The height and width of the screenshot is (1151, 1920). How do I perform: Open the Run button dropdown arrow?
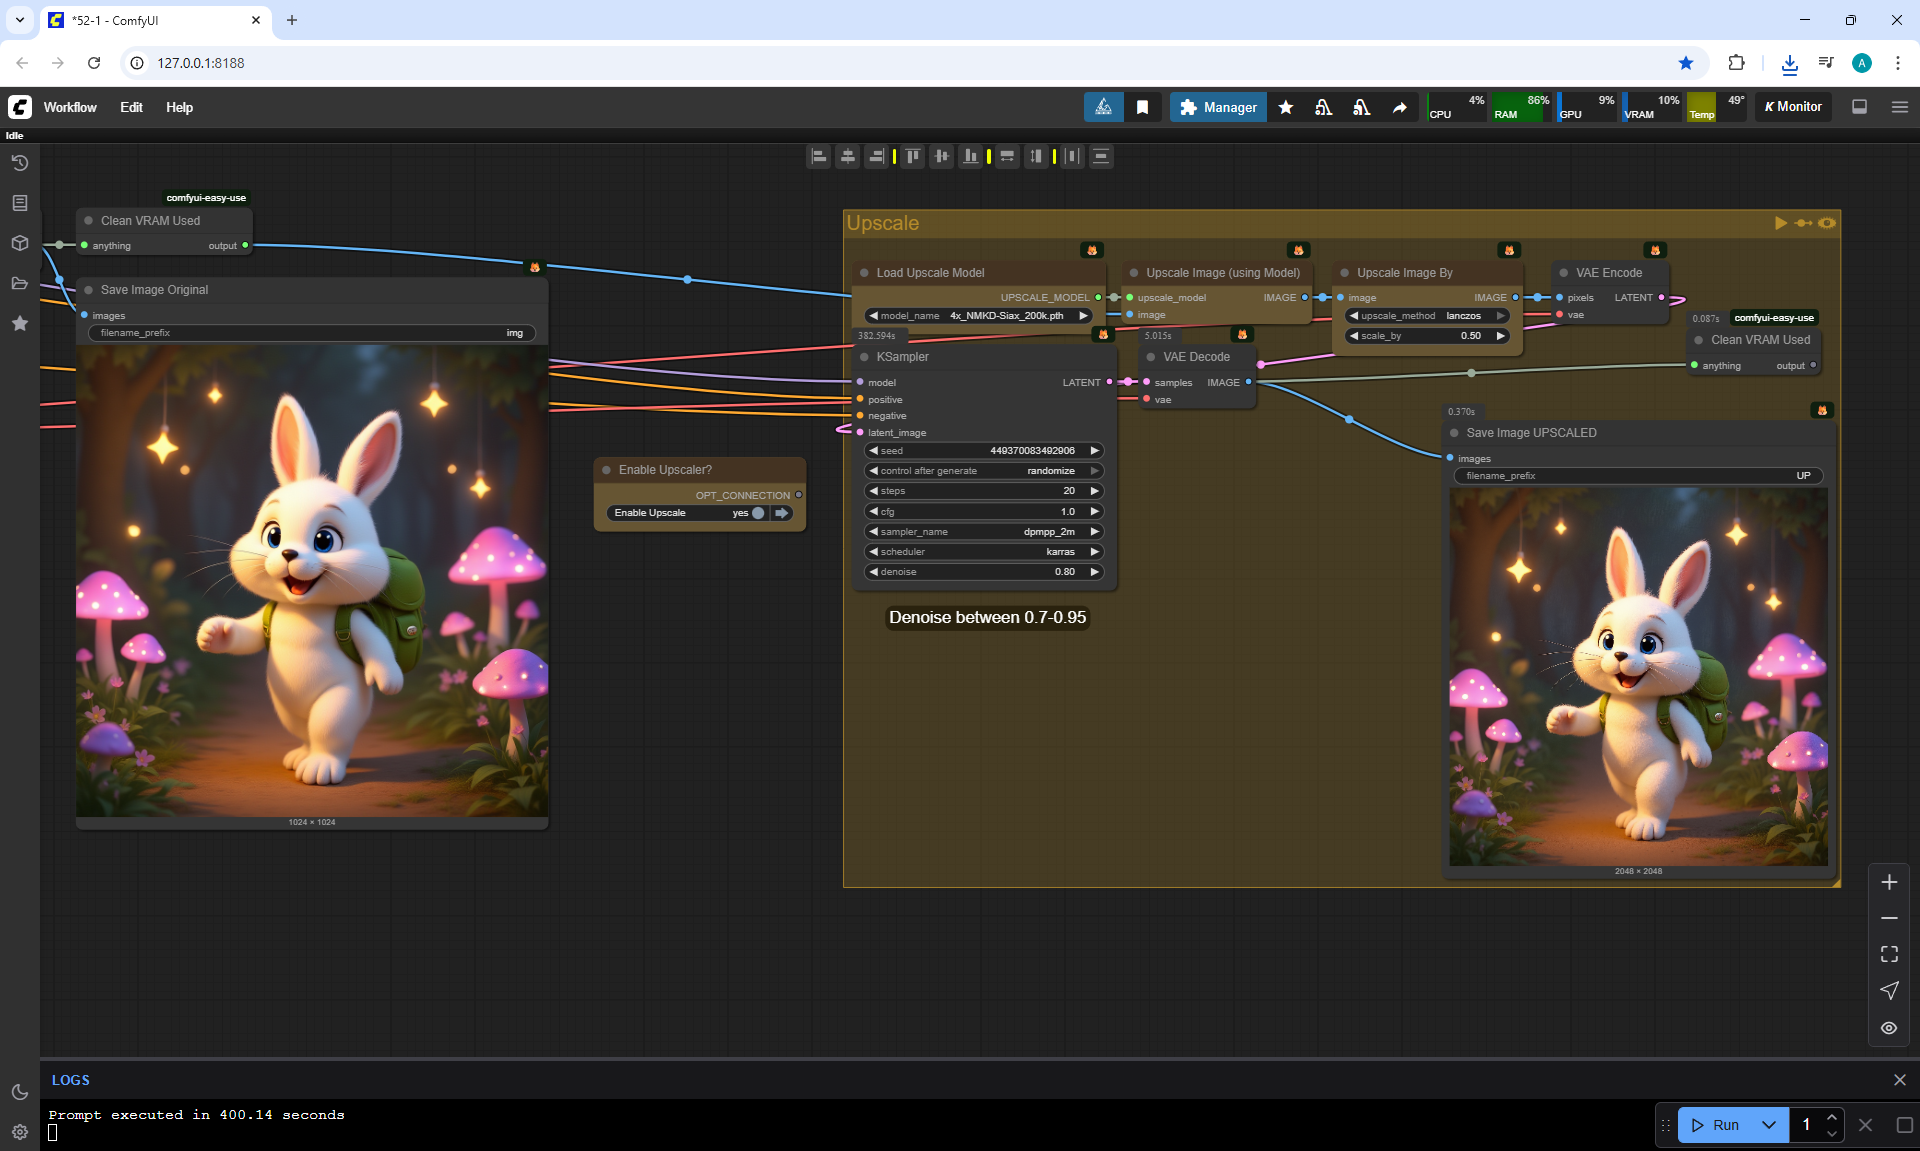[1768, 1125]
